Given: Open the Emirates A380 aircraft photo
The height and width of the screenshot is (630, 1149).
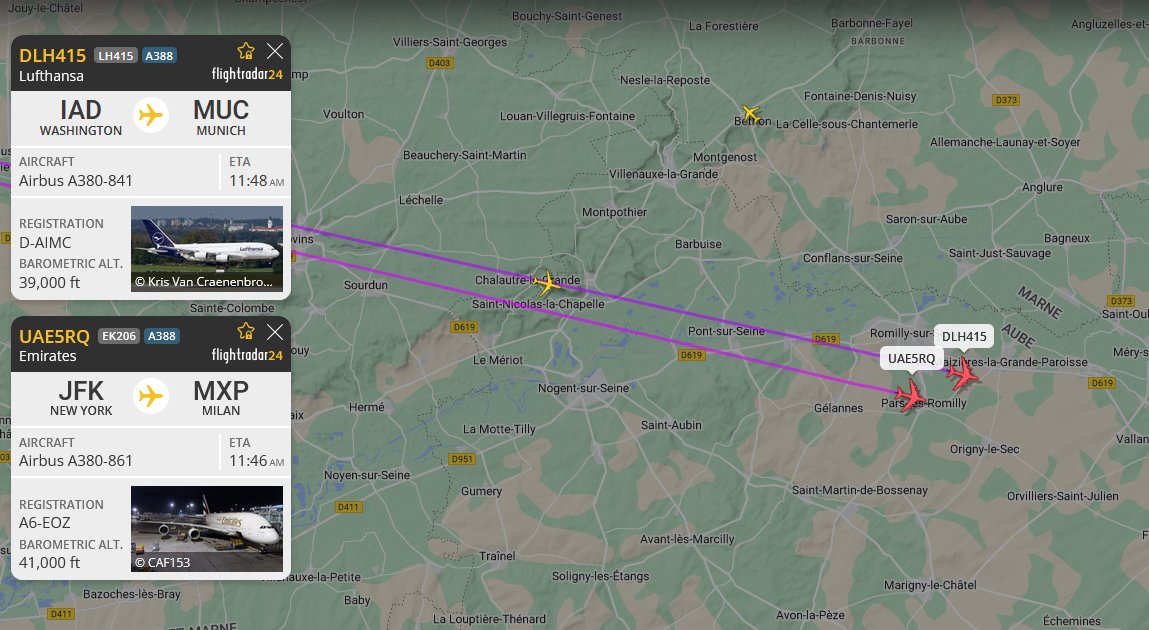Looking at the screenshot, I should (x=207, y=529).
